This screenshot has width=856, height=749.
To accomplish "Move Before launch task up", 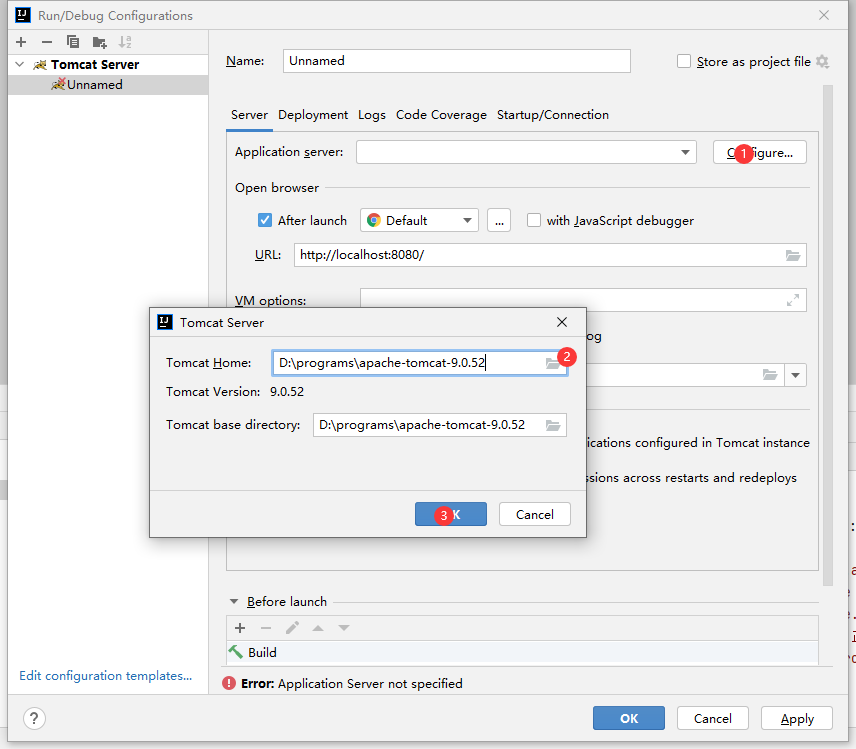I will 318,628.
